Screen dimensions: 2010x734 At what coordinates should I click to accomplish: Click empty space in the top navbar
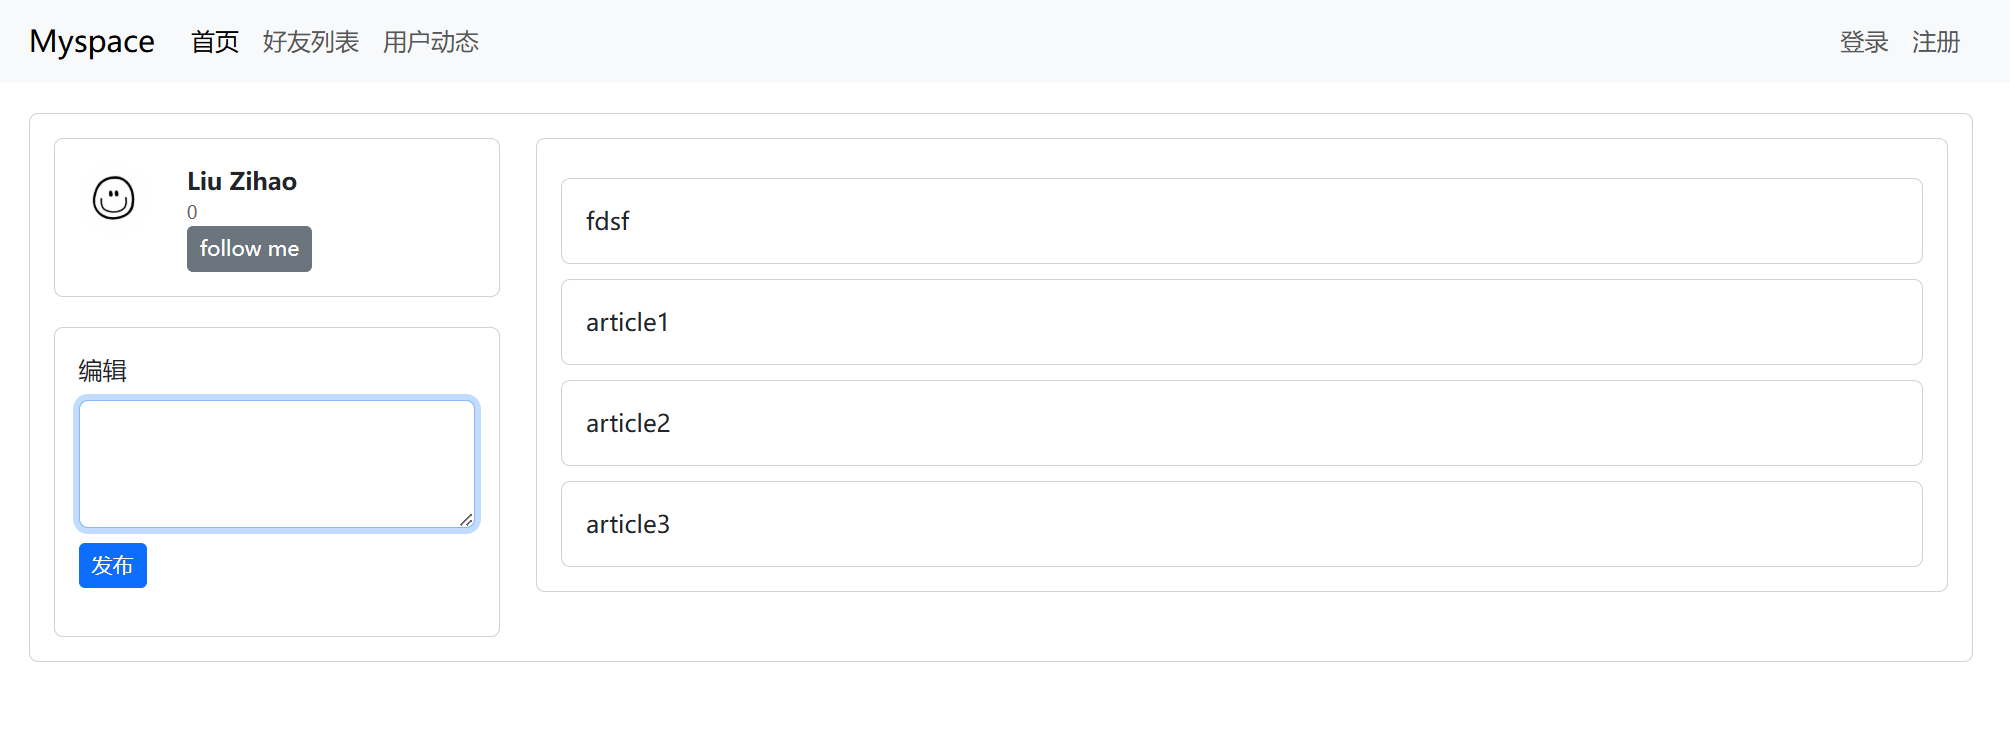[1100, 42]
